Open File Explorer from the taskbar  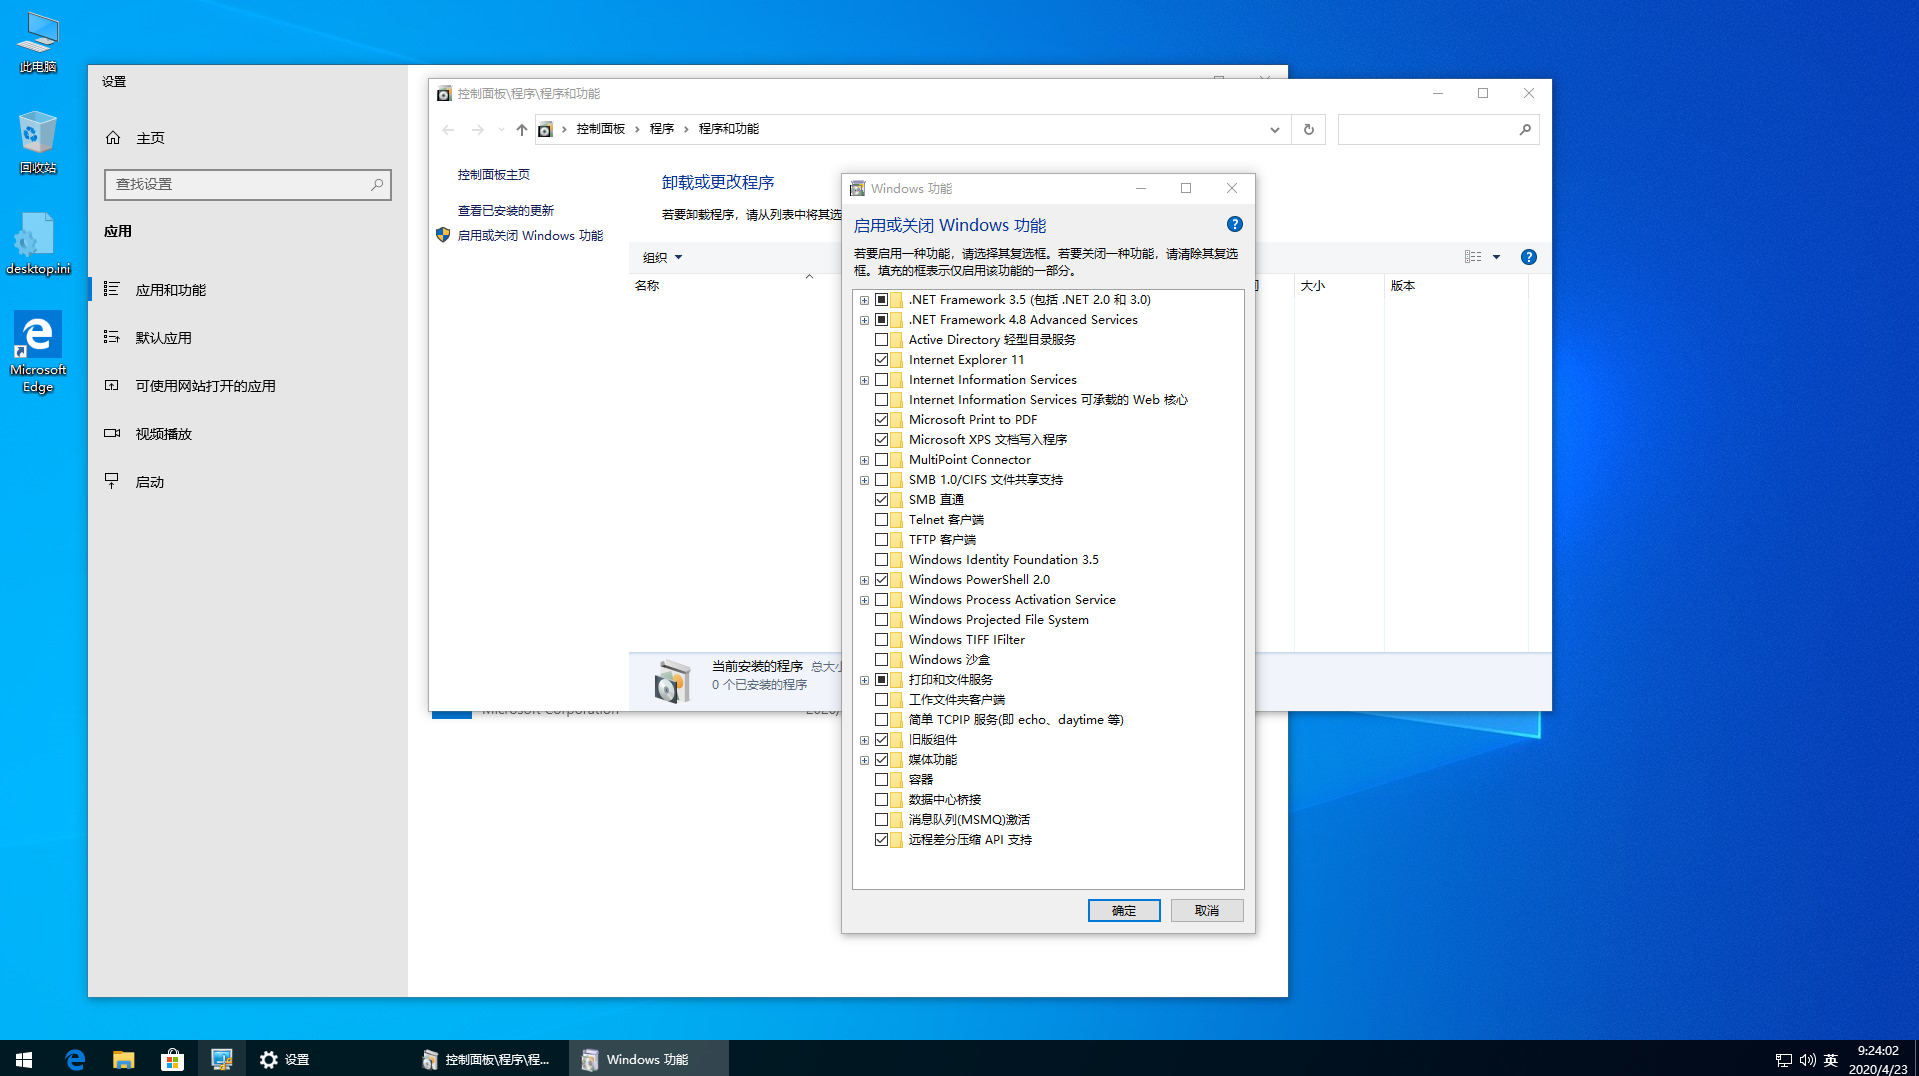coord(124,1059)
